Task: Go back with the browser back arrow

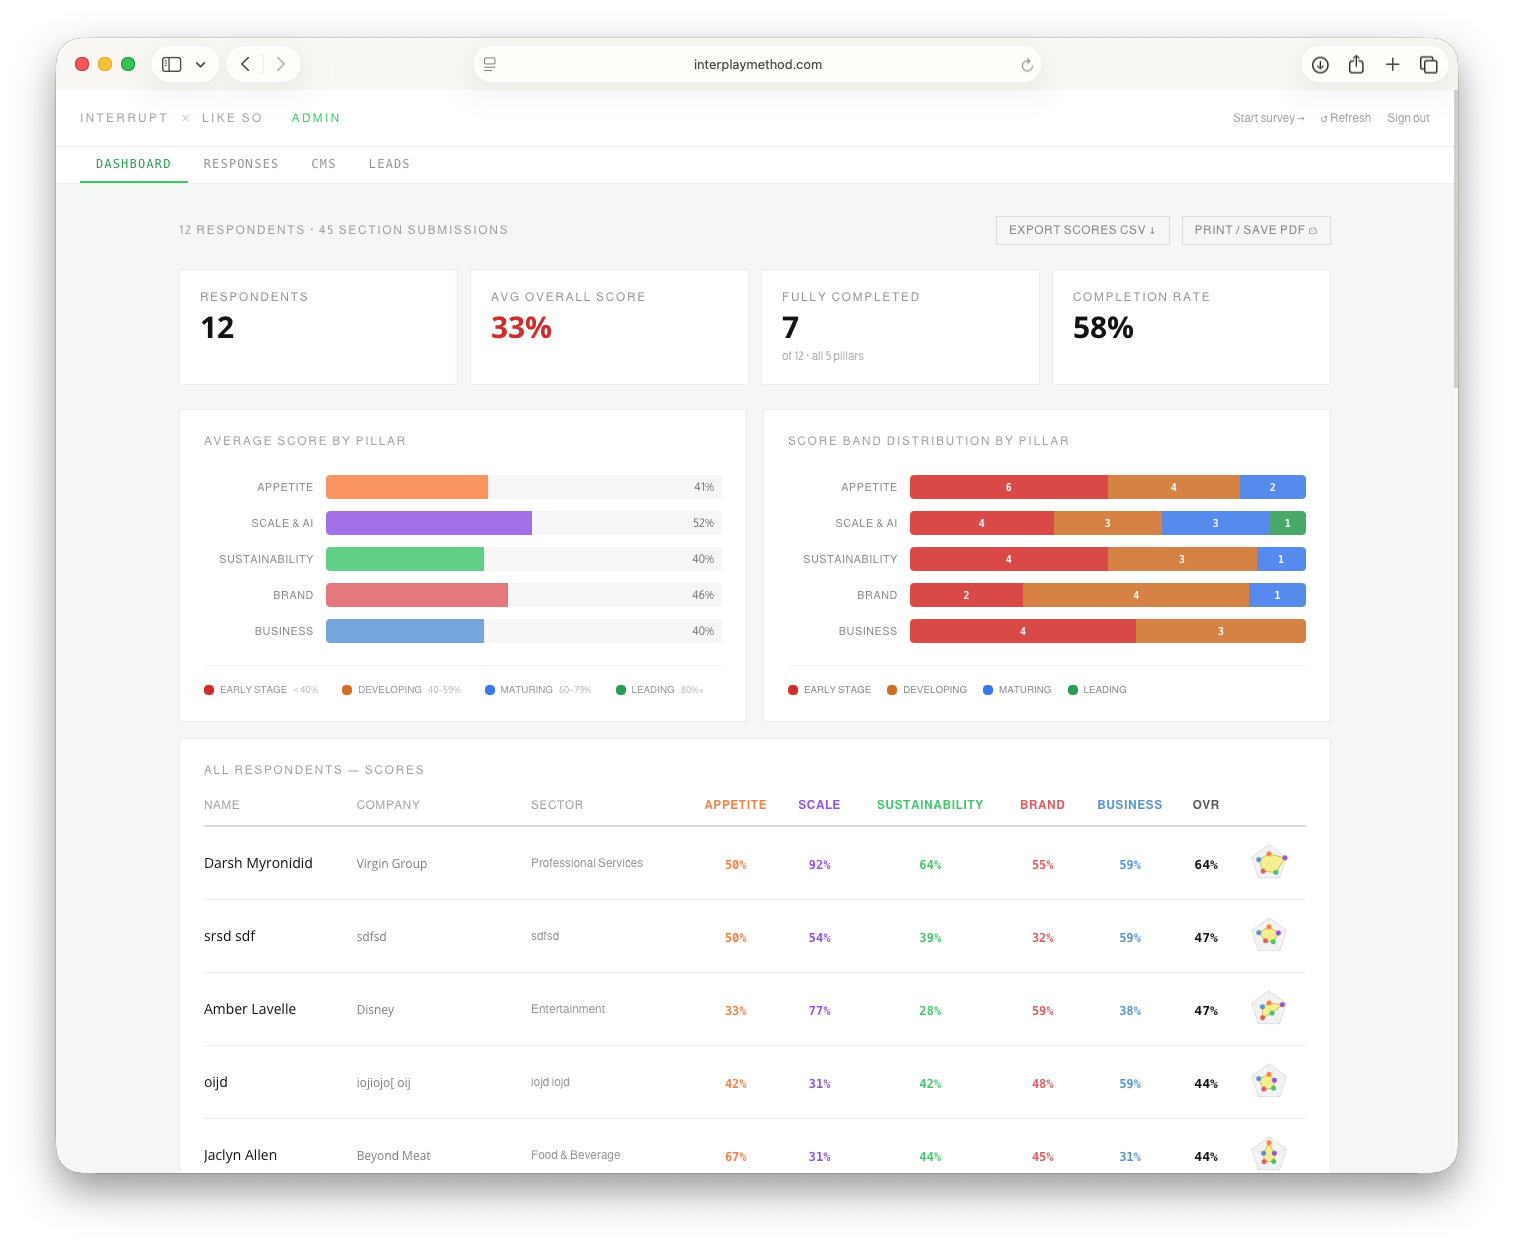Action: [245, 64]
